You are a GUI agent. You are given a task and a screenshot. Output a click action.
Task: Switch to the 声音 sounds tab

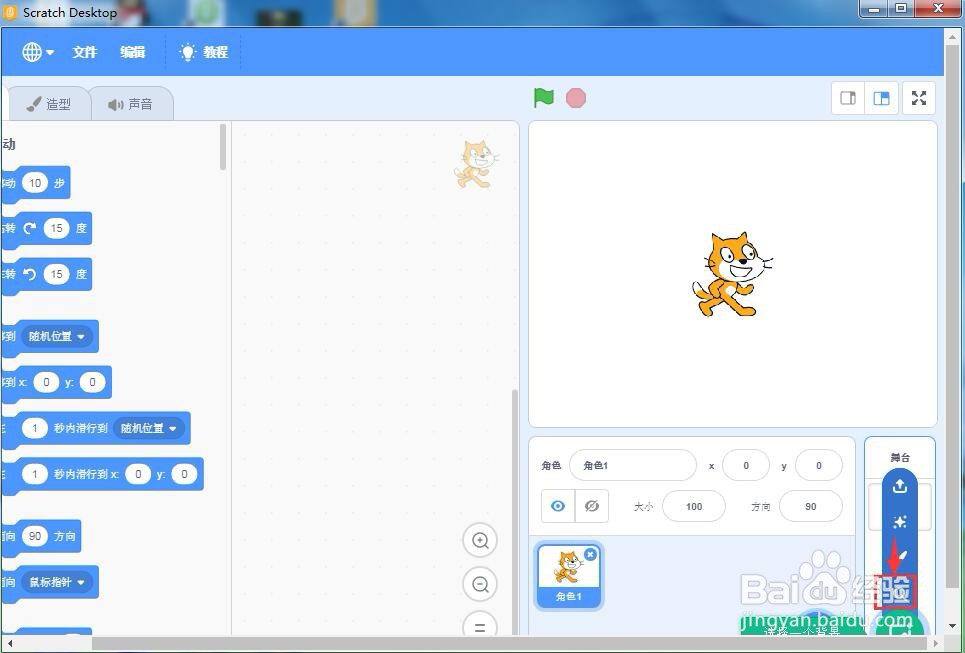130,104
